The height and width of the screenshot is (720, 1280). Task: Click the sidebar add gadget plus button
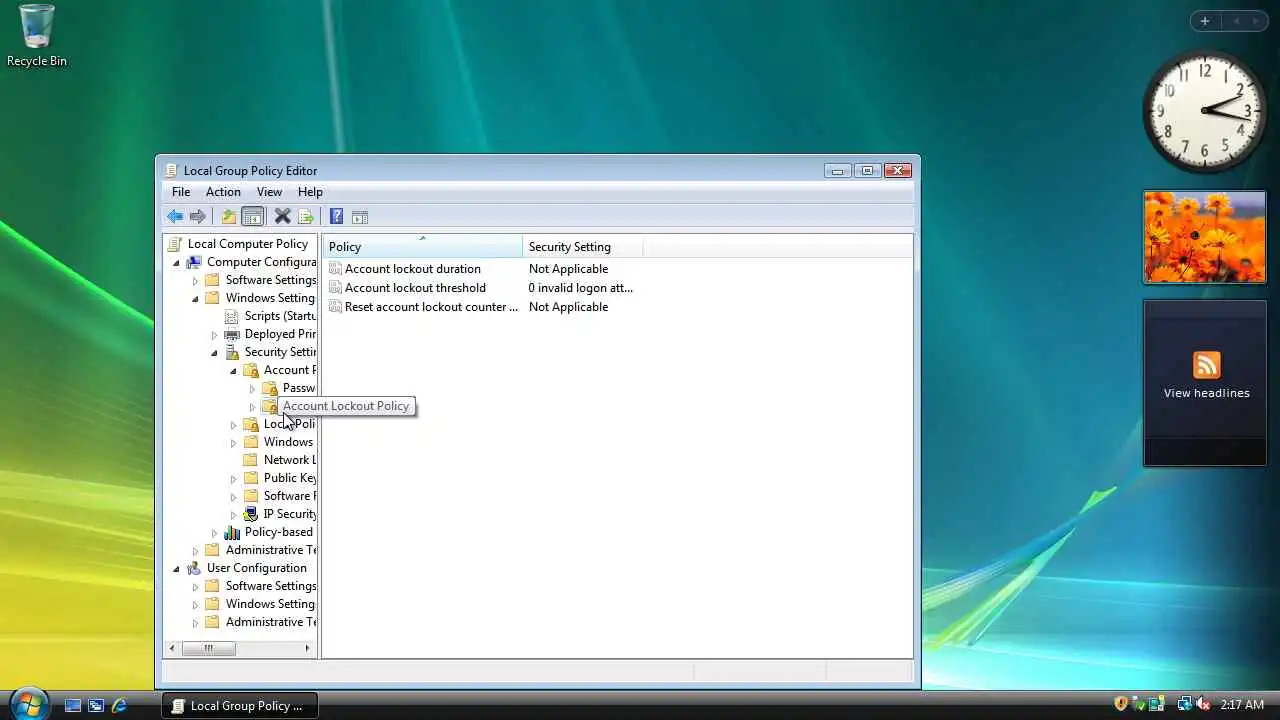[x=1205, y=21]
